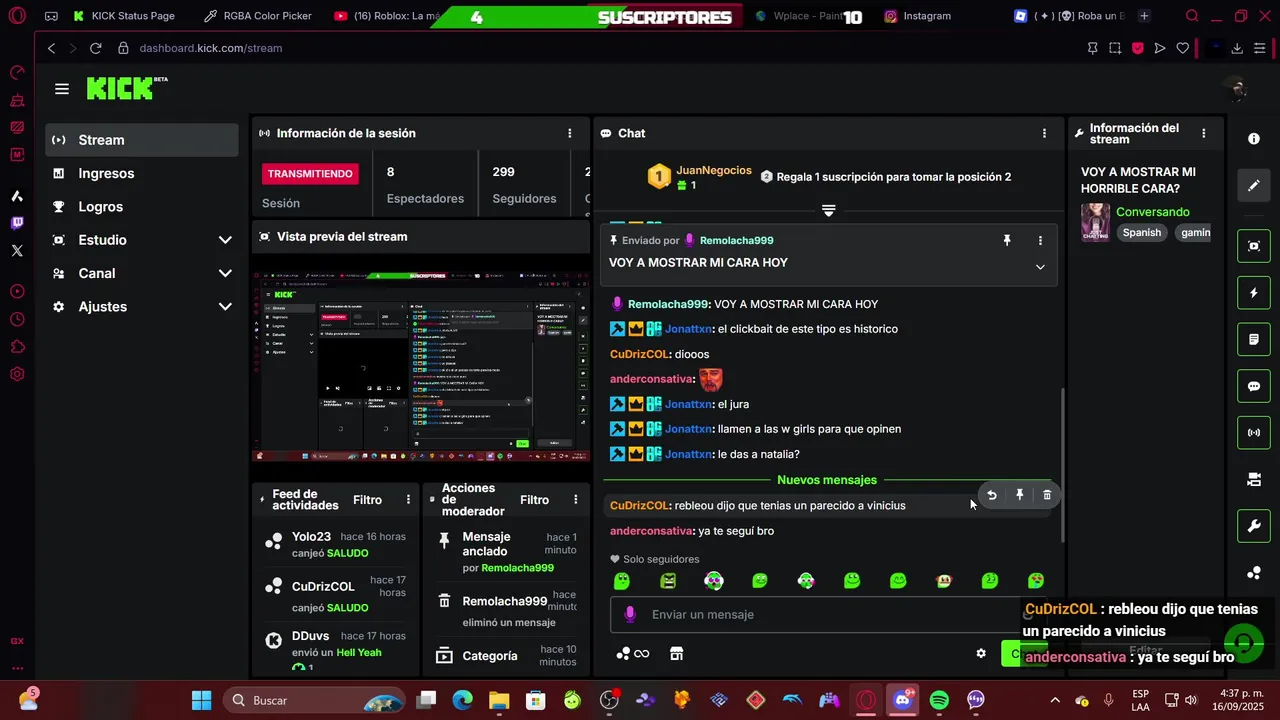
Task: Collapse the leaderboard bar above chat
Action: point(828,211)
